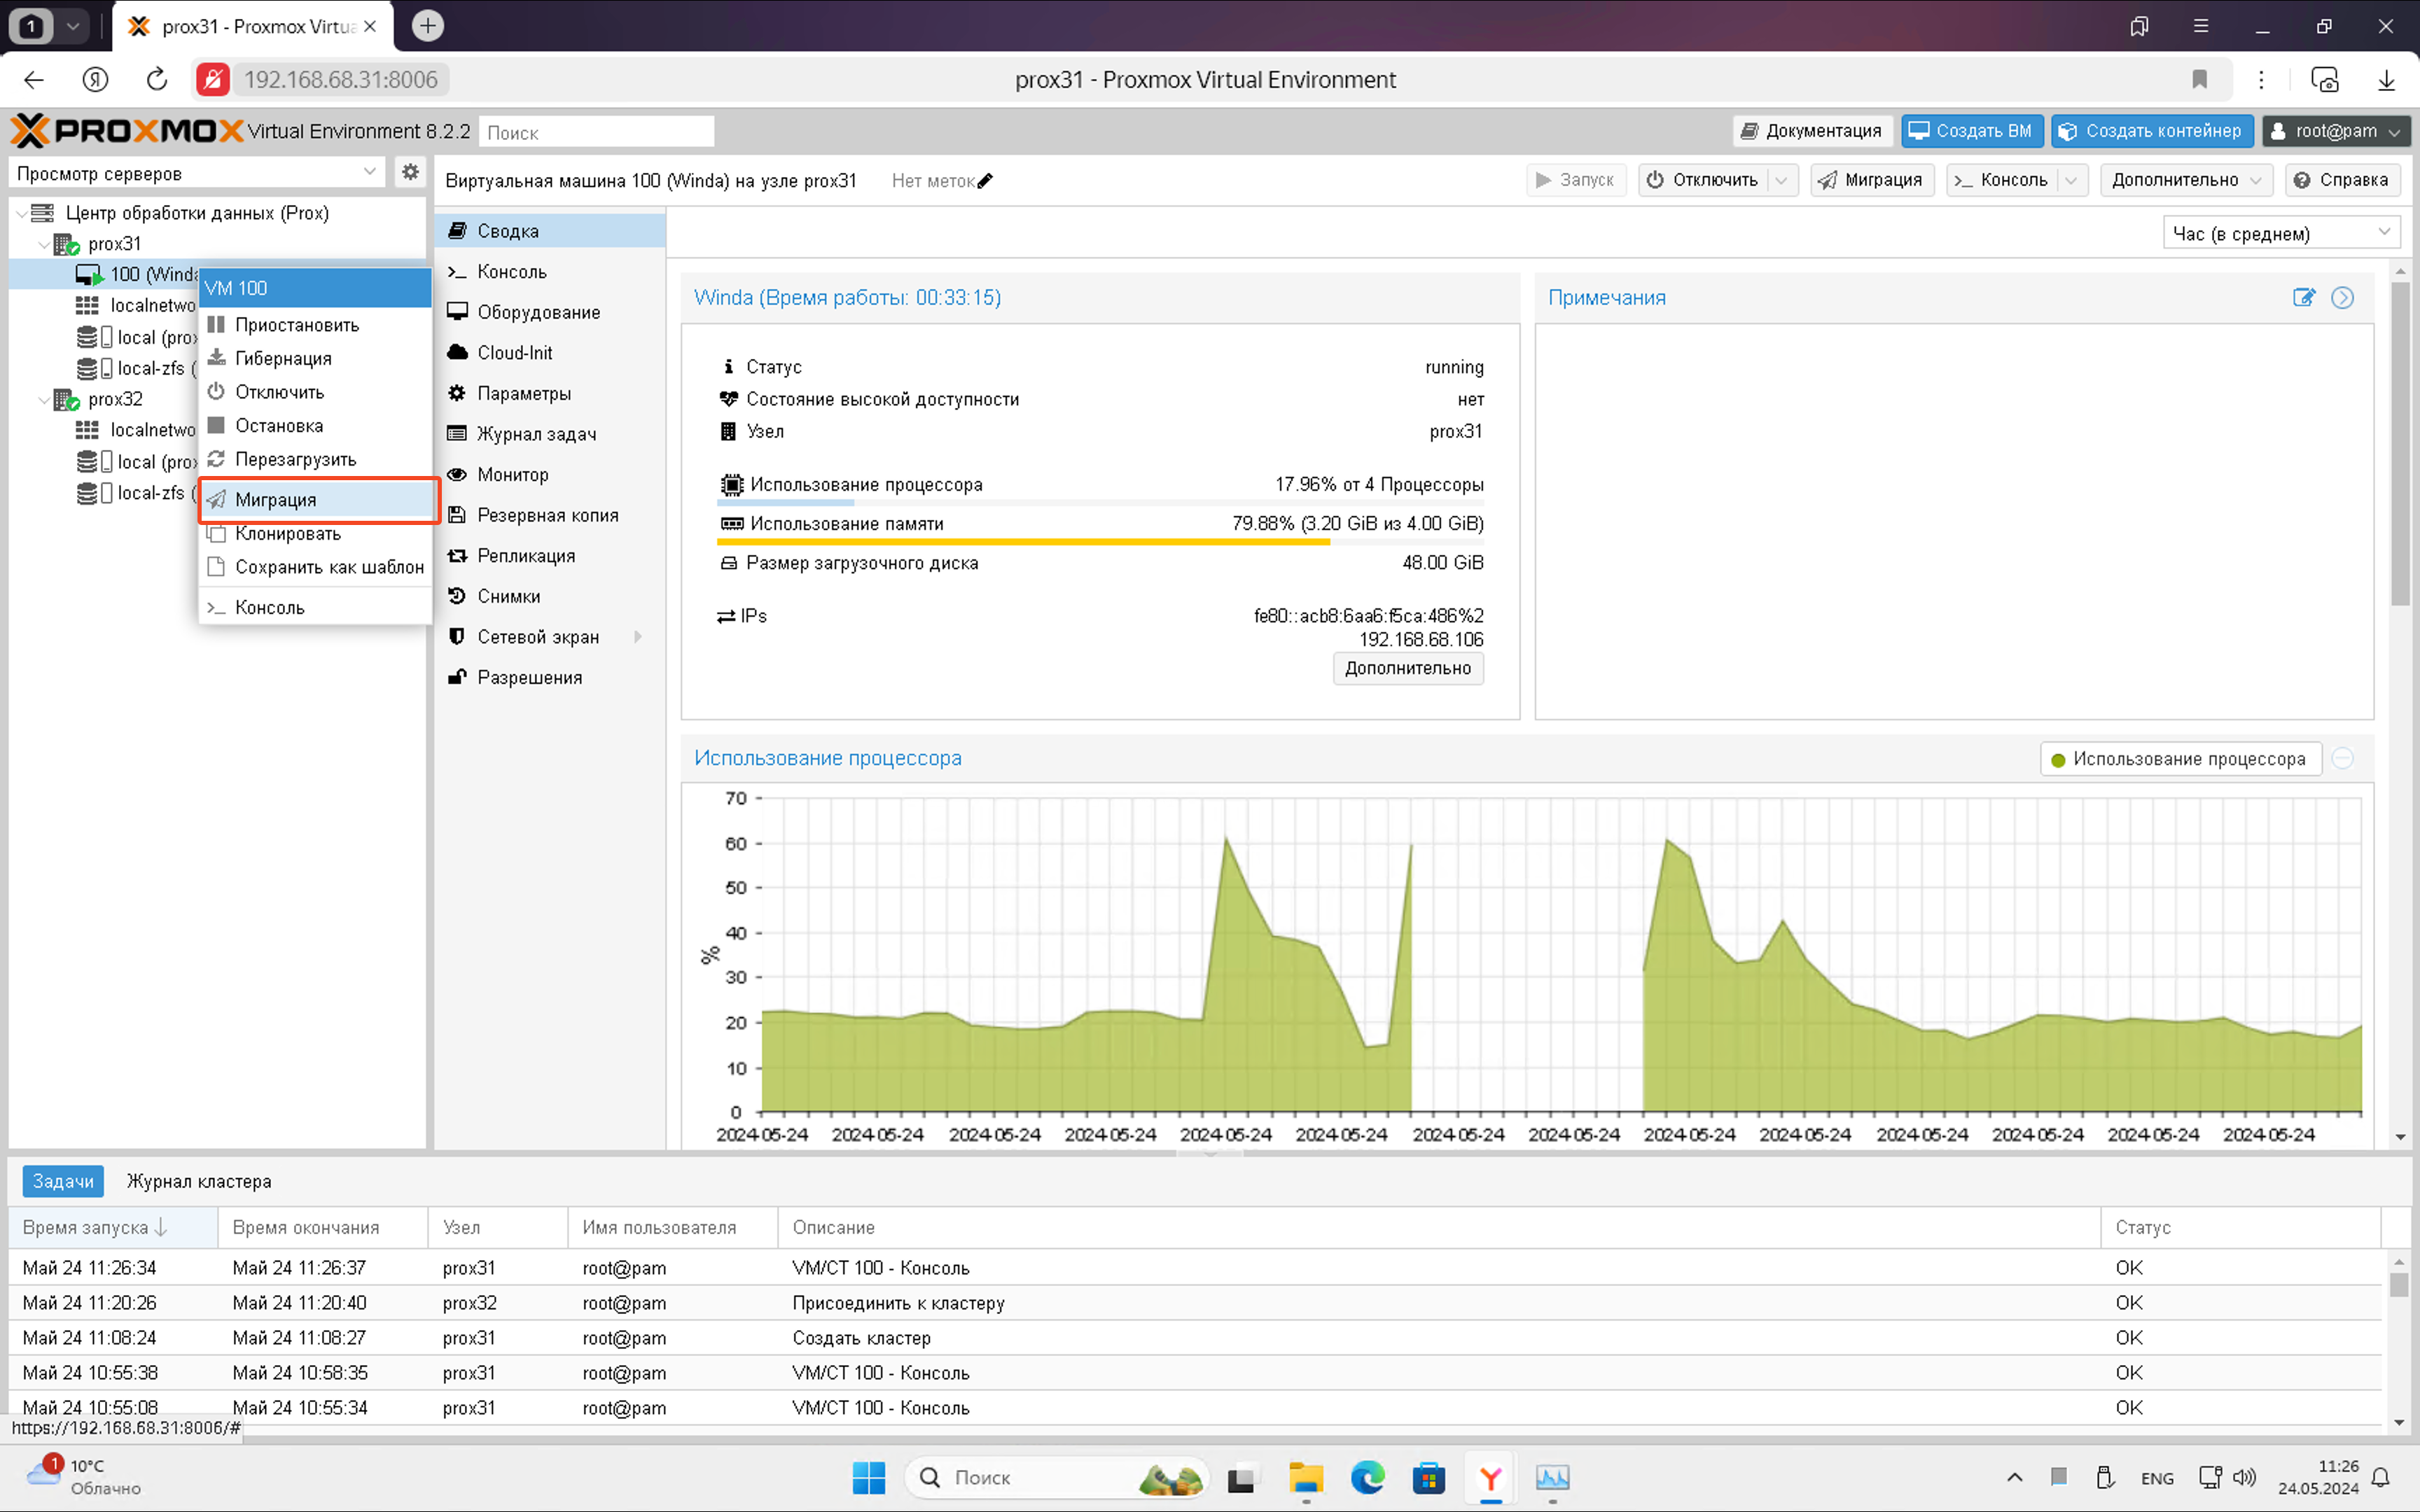
Task: Click the Proxmox Поиск search field
Action: (596, 132)
